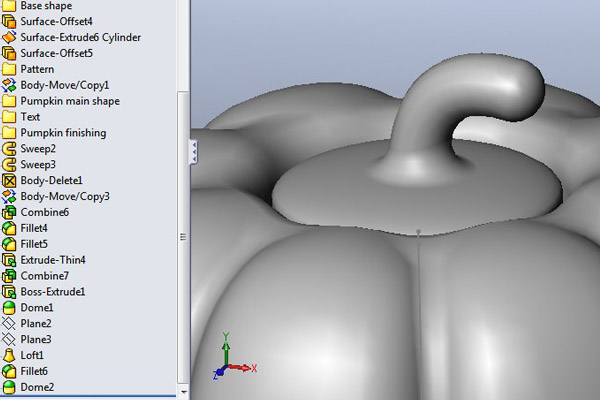The width and height of the screenshot is (600, 400).
Task: Click the Base shape folder icon
Action: [9, 6]
